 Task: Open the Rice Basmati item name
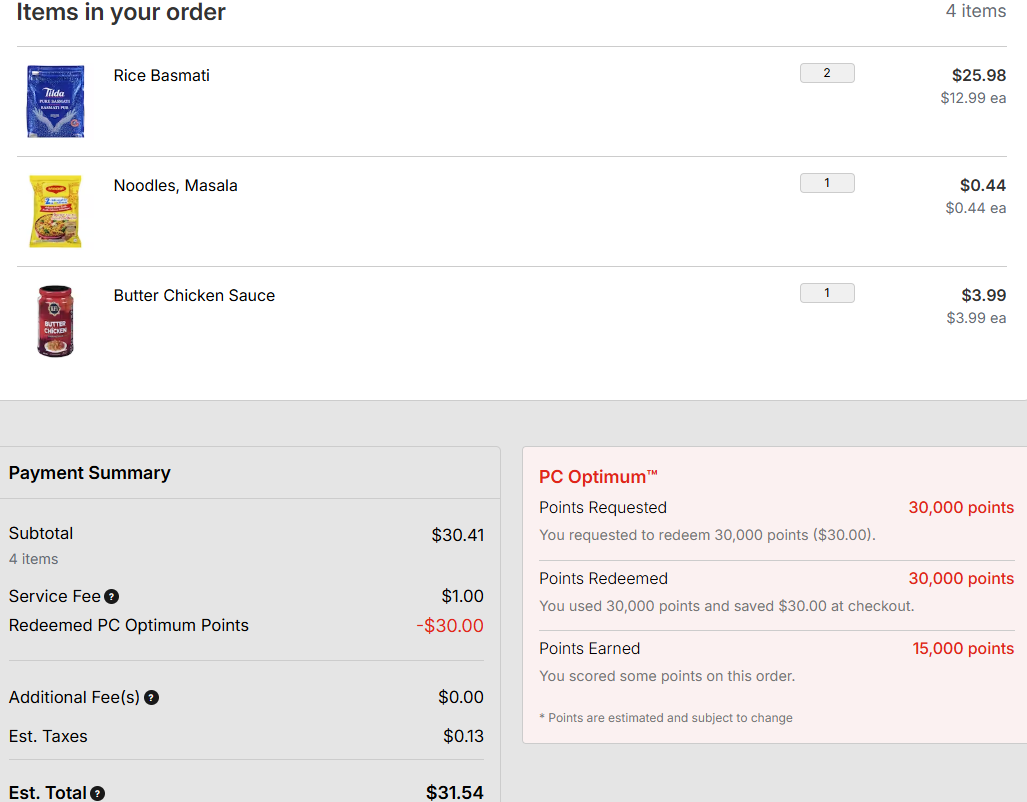(x=161, y=76)
